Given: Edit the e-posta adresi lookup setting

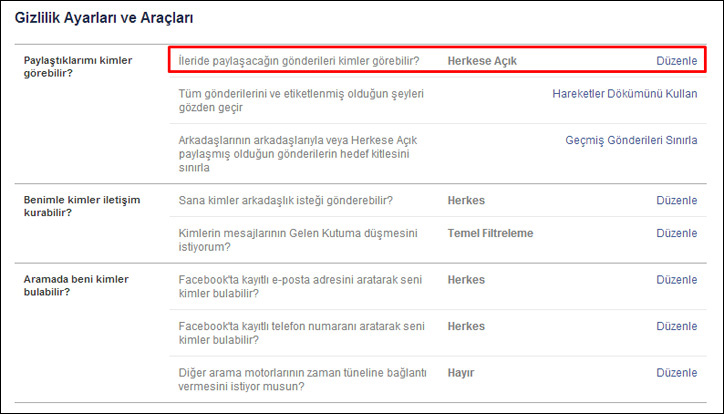Looking at the screenshot, I should tap(676, 280).
